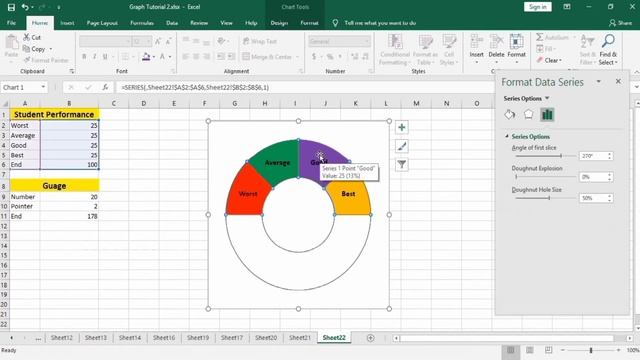Image resolution: width=640 pixels, height=360 pixels.
Task: Click the Share button
Action: pyautogui.click(x=620, y=23)
